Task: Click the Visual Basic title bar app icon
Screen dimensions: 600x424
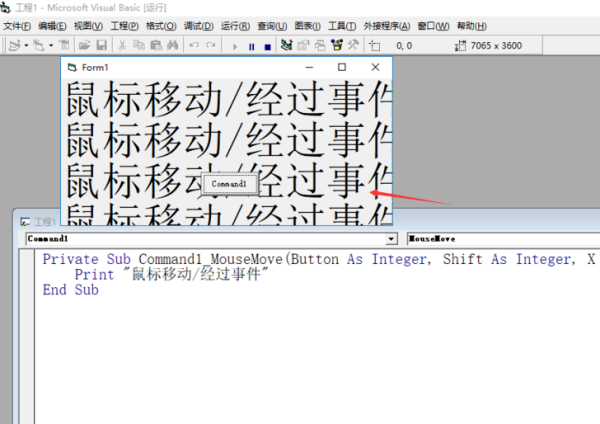Action: point(5,7)
